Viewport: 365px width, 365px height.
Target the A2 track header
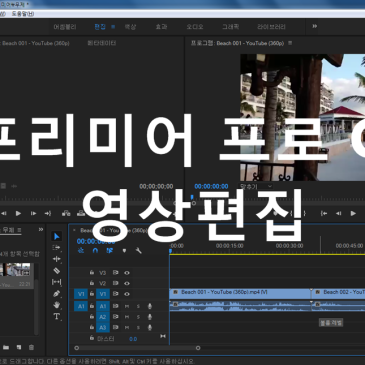(103, 317)
